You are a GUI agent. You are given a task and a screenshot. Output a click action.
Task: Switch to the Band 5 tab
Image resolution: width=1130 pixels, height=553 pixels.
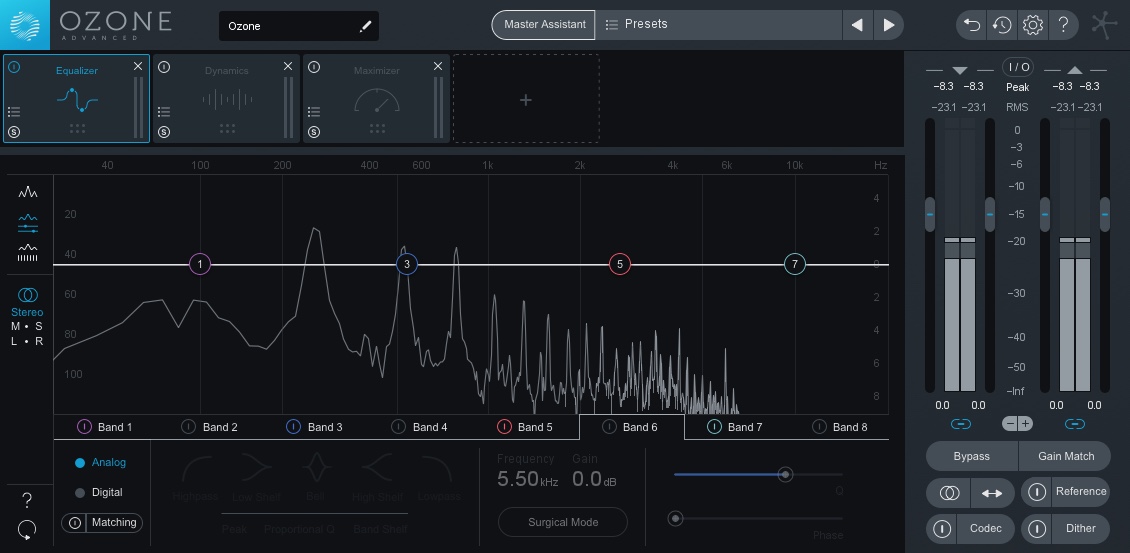click(x=526, y=427)
